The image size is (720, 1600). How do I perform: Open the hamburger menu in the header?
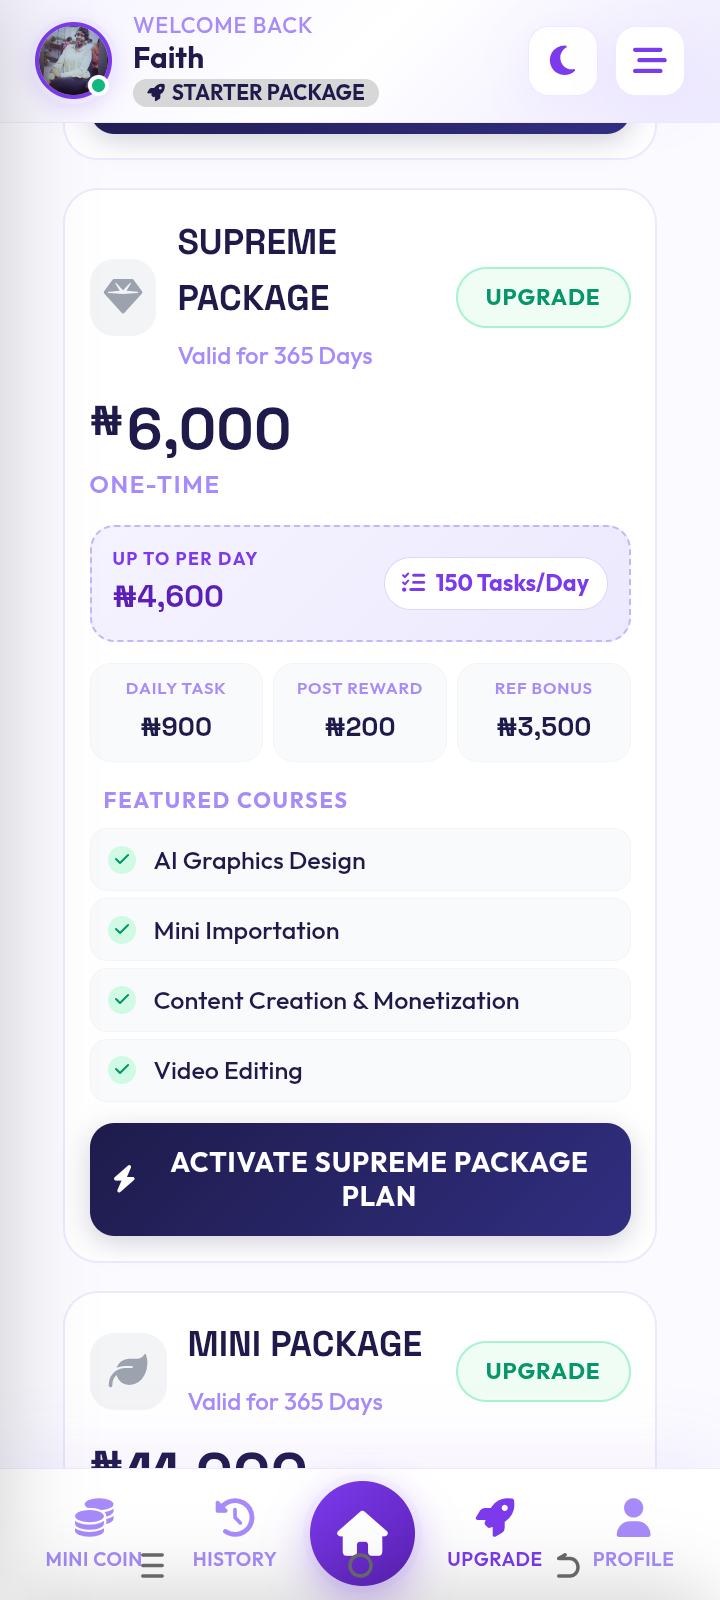point(650,61)
